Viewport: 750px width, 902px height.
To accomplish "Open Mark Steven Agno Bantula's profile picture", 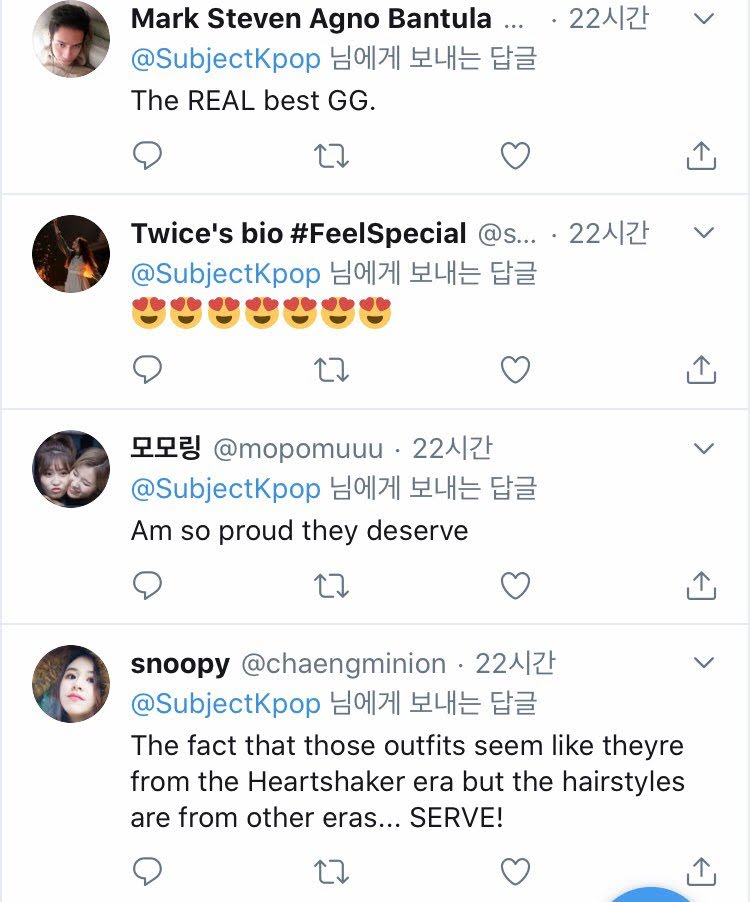I will point(71,39).
